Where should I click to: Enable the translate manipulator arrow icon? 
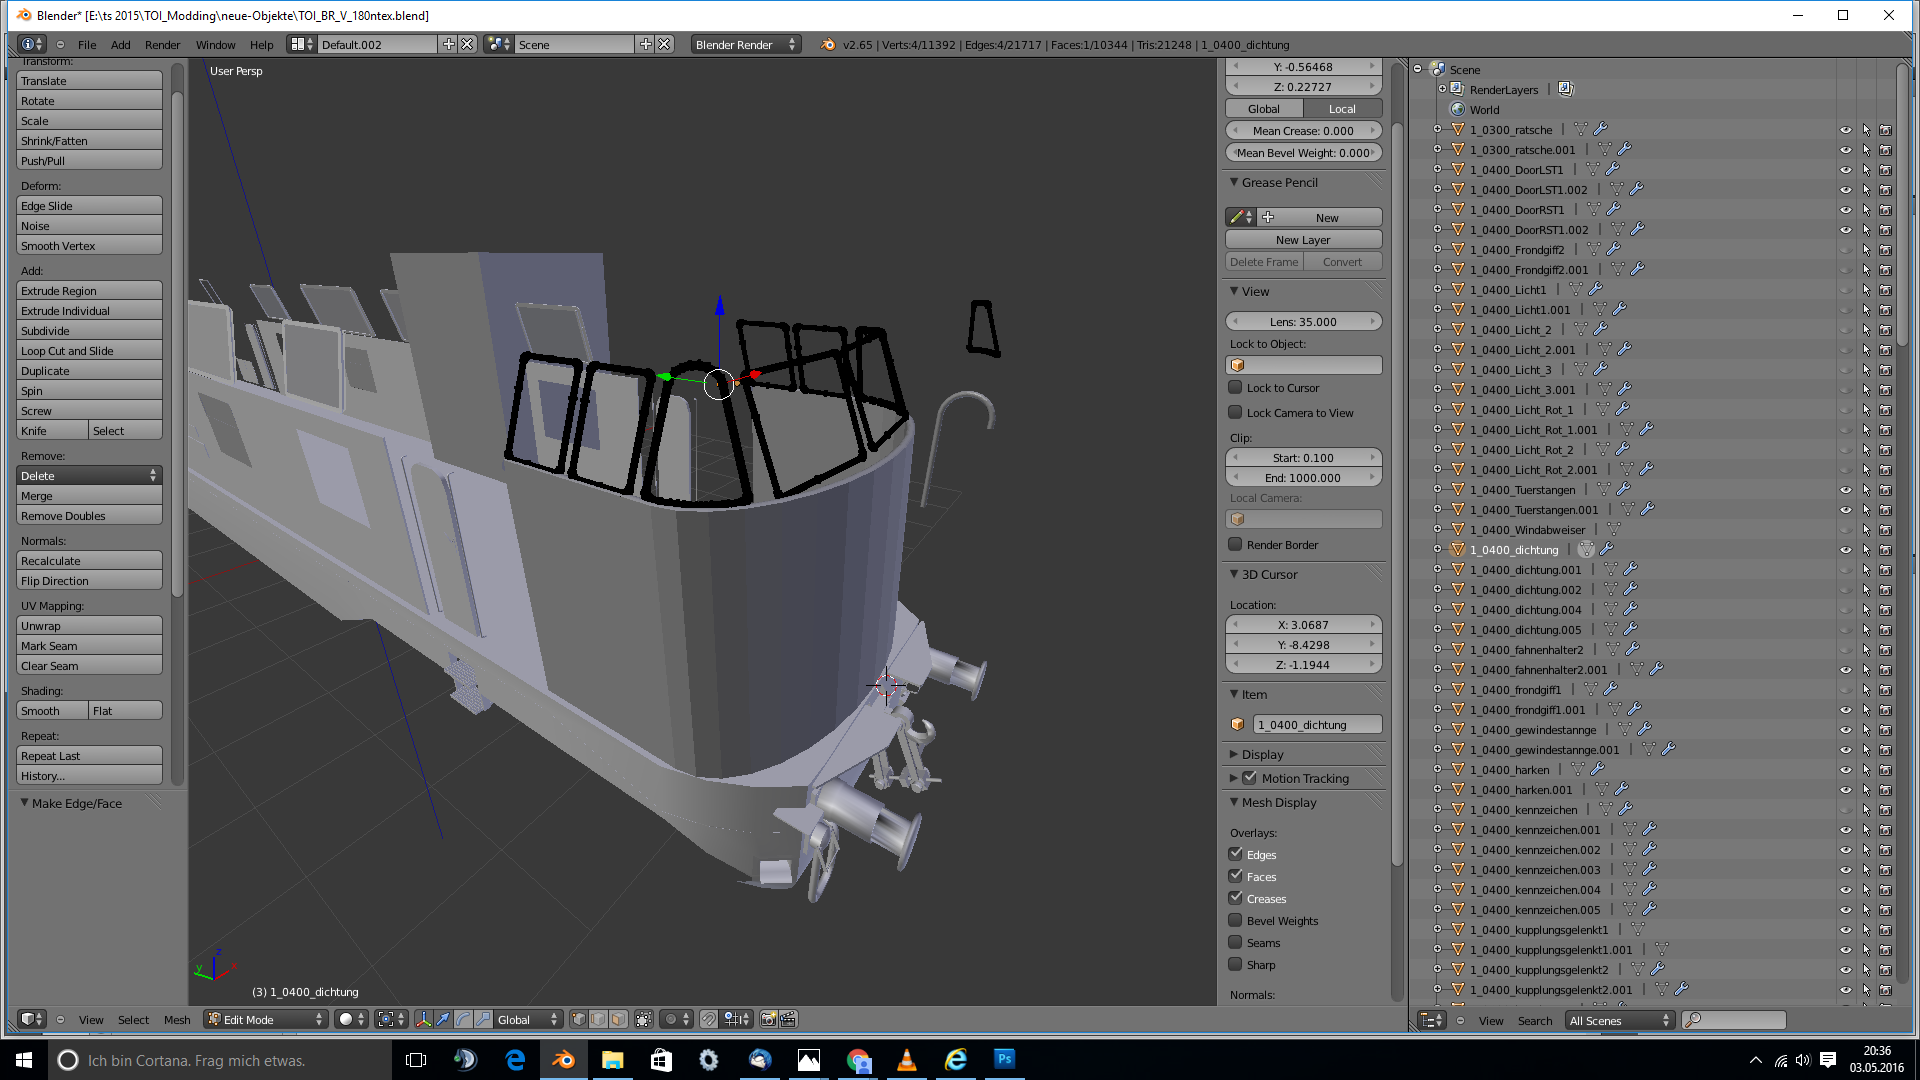click(x=443, y=1019)
